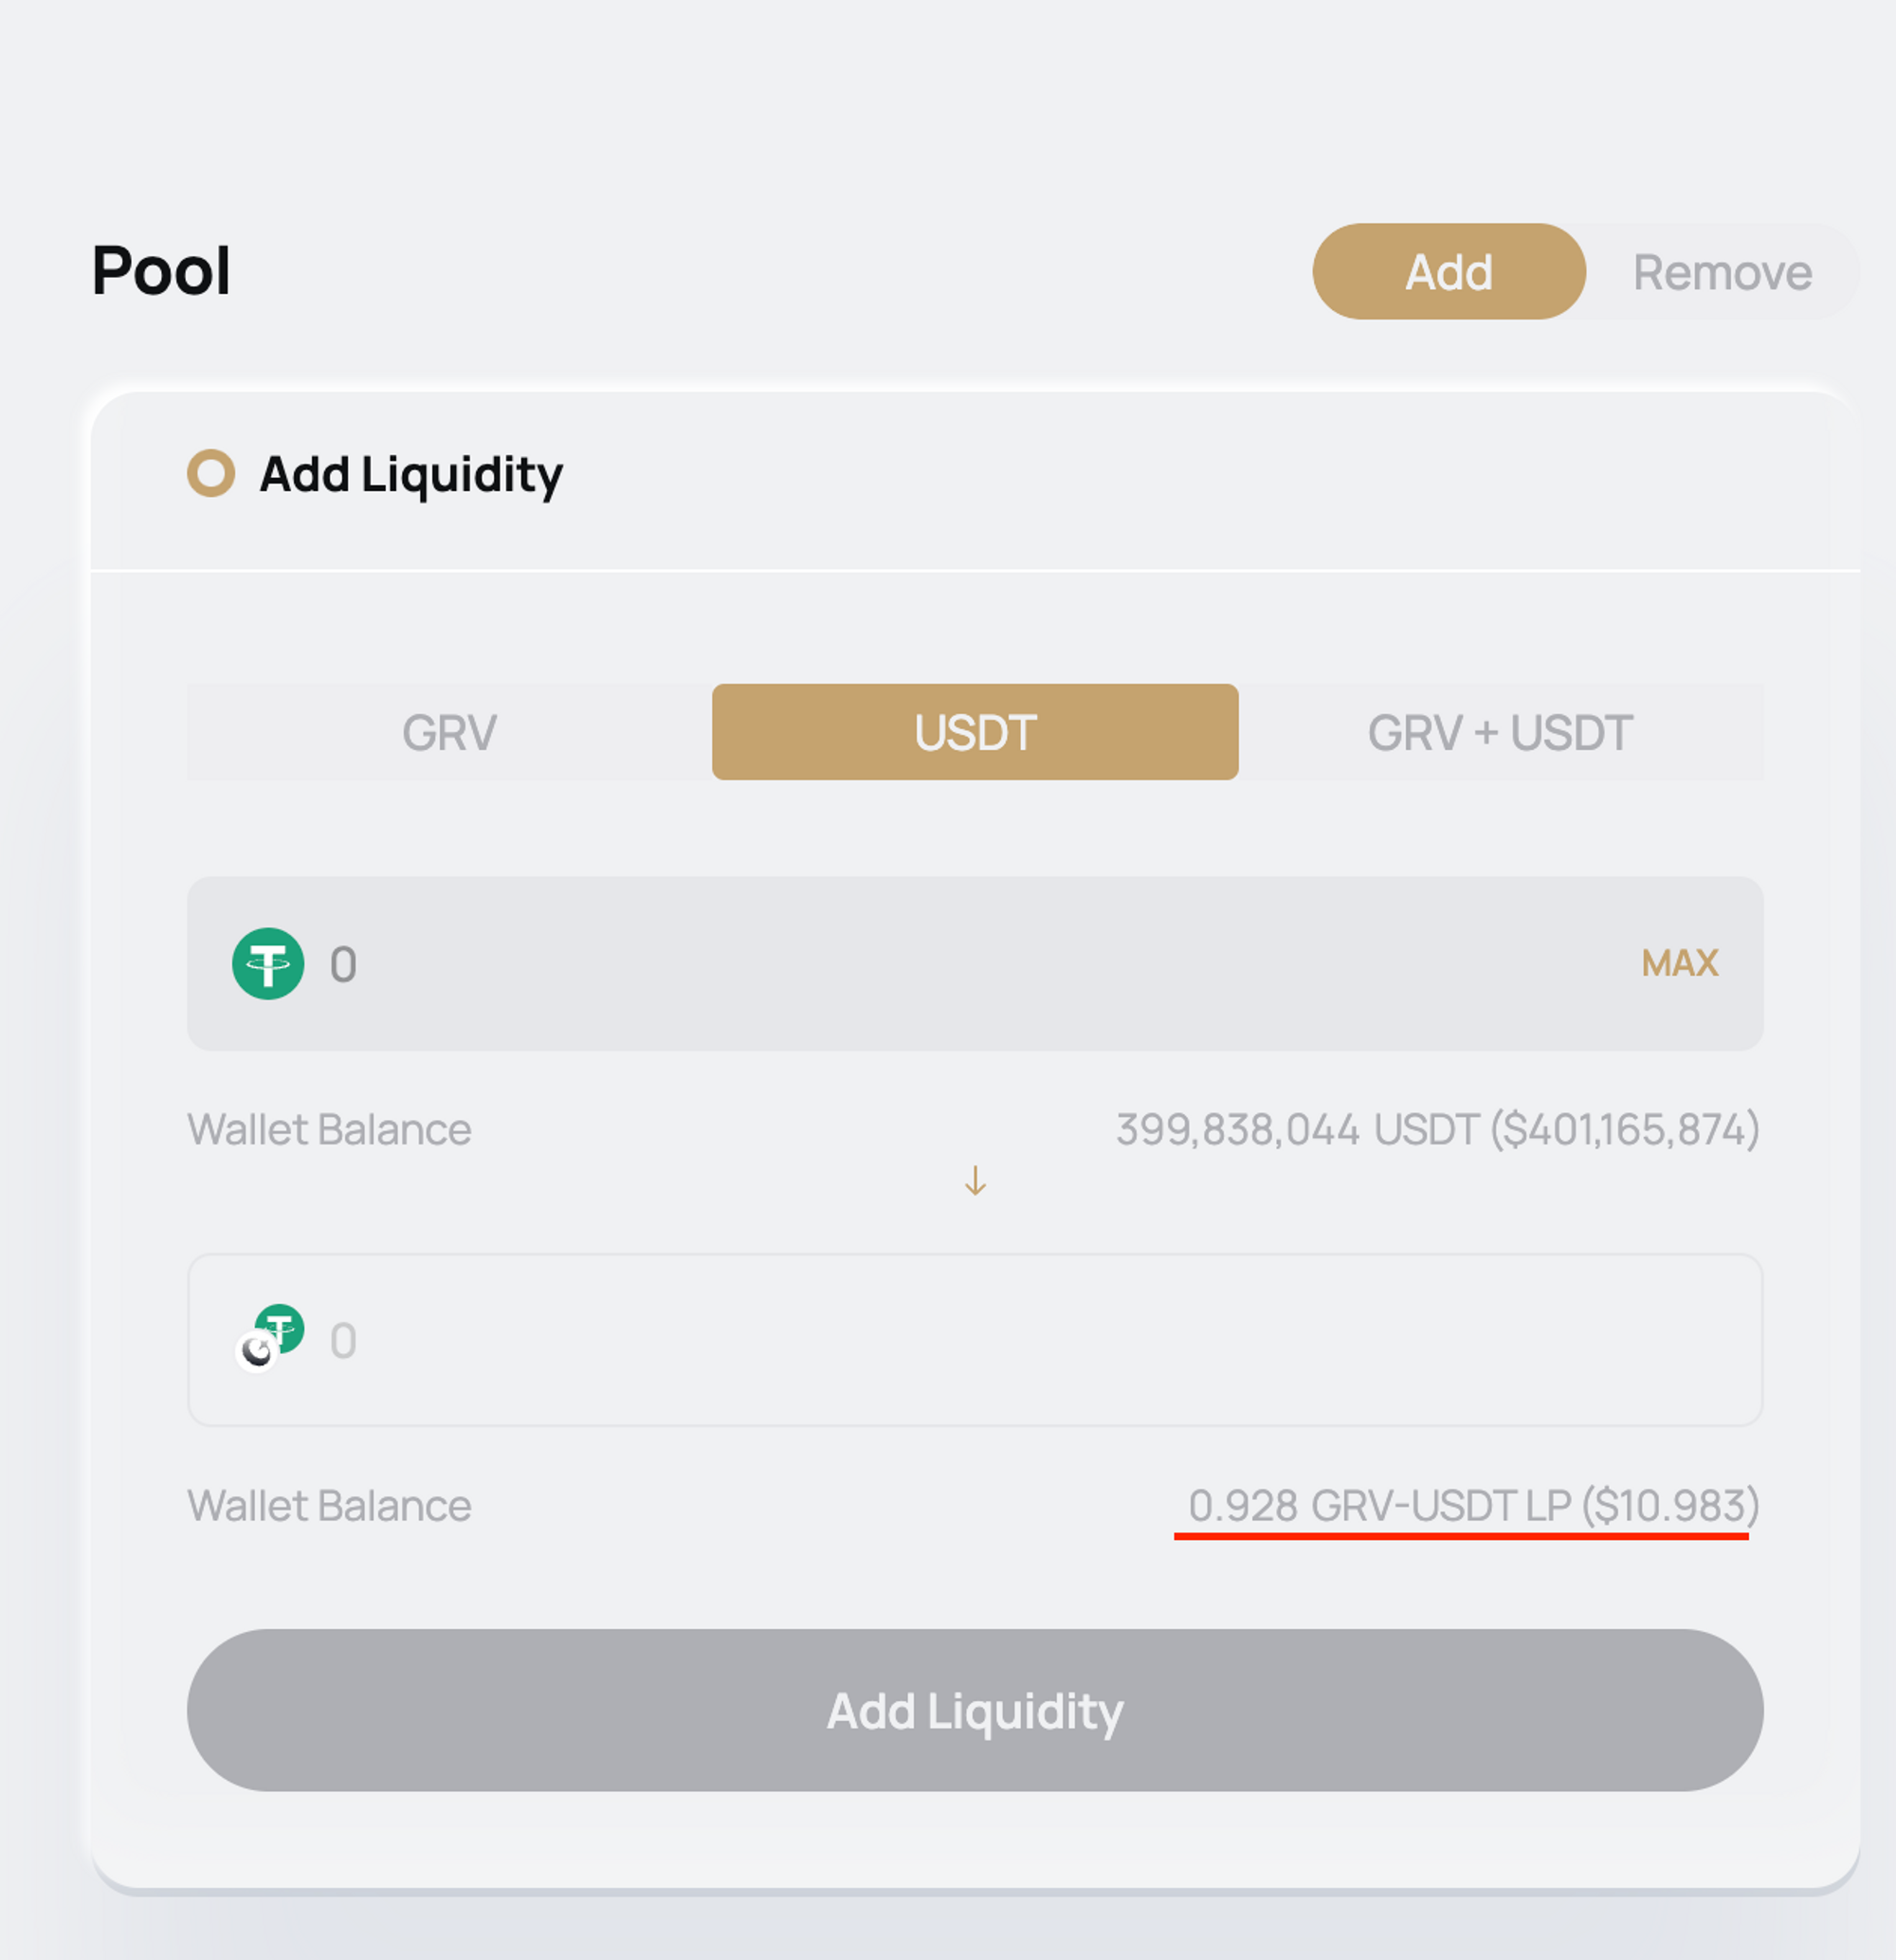1896x1960 pixels.
Task: Select the USDT single-asset tab
Action: coord(975,732)
